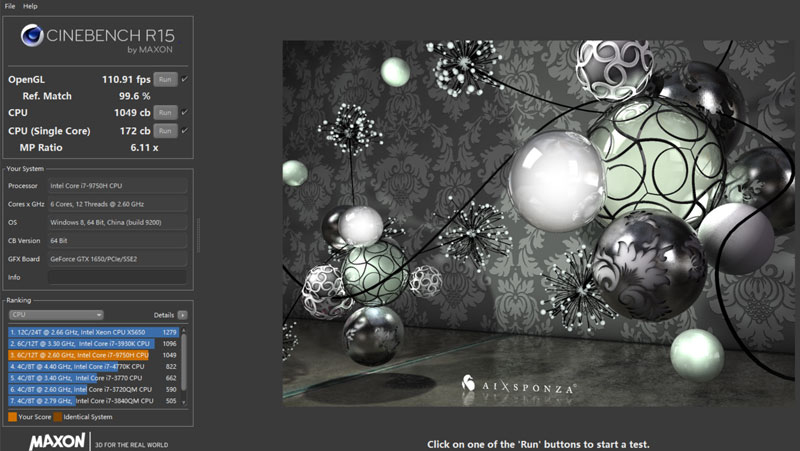Click the panel resize grip handle
The image size is (800, 451).
[198, 235]
